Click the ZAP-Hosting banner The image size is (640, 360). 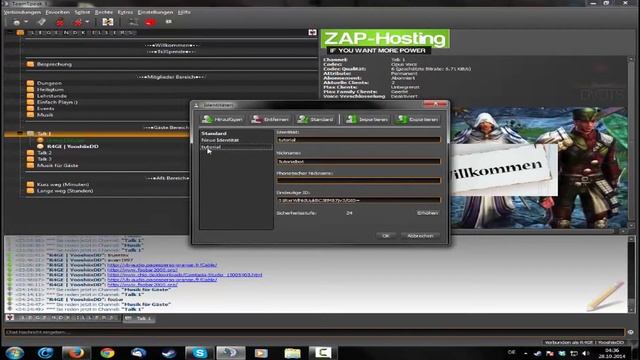[x=385, y=42]
